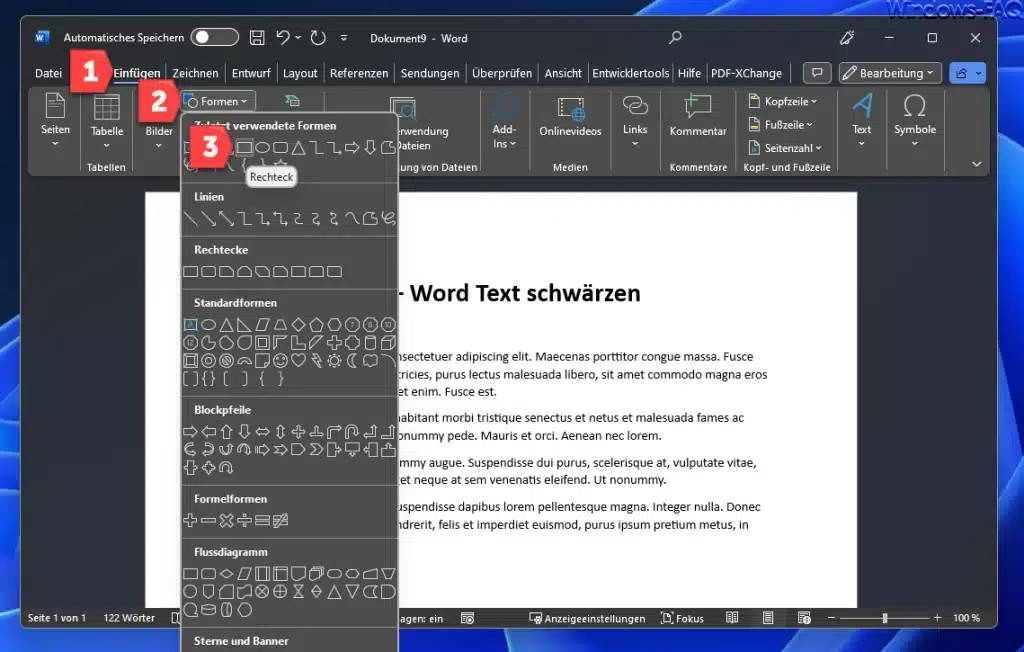1024x652 pixels.
Task: Choose the smiley face shape
Action: [x=280, y=360]
